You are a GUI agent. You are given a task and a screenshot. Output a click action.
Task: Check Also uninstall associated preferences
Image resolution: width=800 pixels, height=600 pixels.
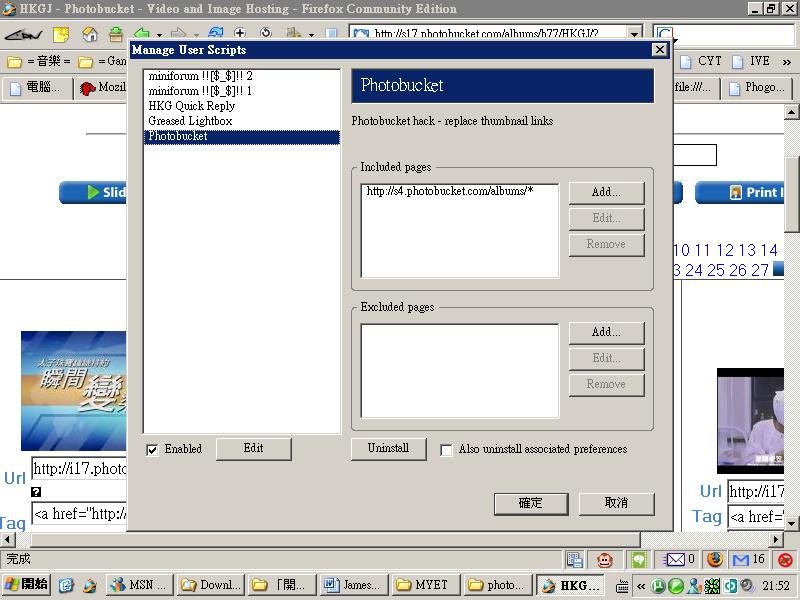tap(446, 450)
